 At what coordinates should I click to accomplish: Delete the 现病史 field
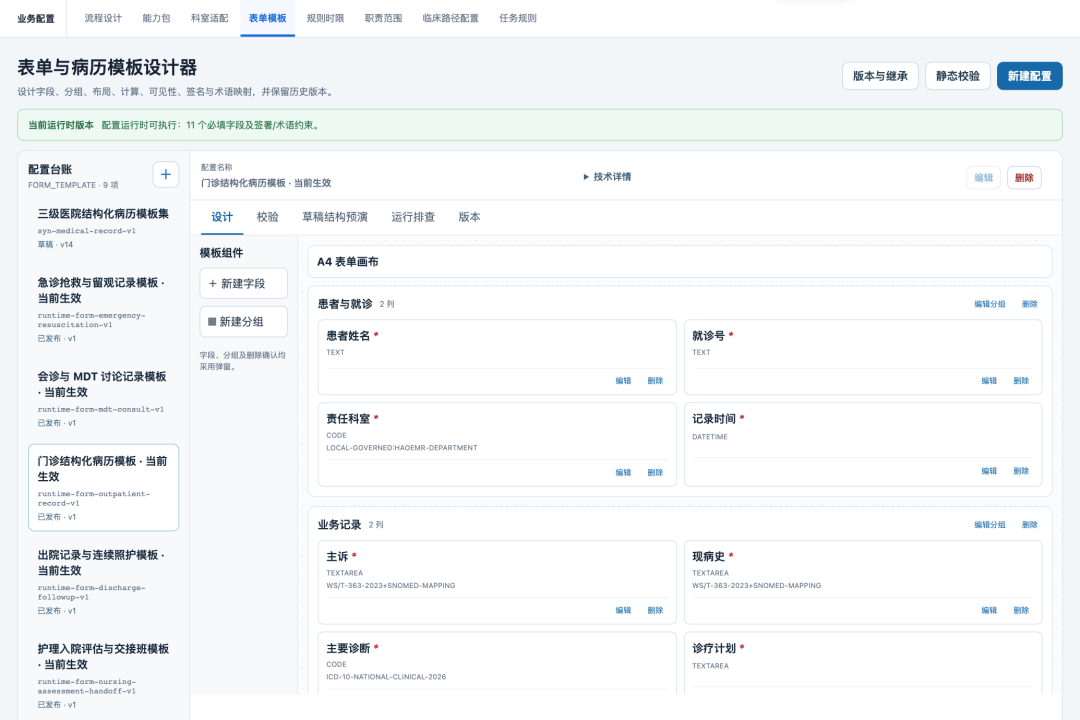pos(1021,610)
